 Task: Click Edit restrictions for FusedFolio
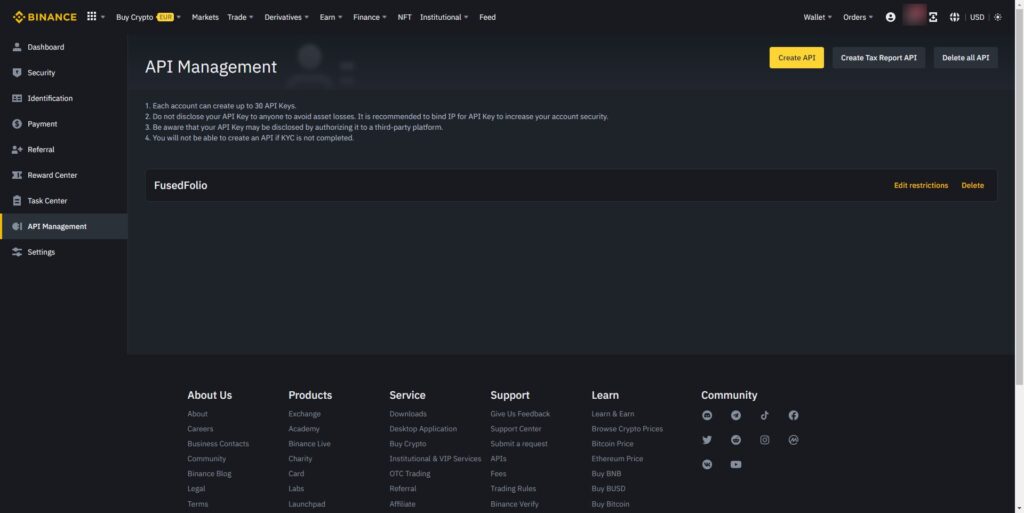(x=921, y=185)
